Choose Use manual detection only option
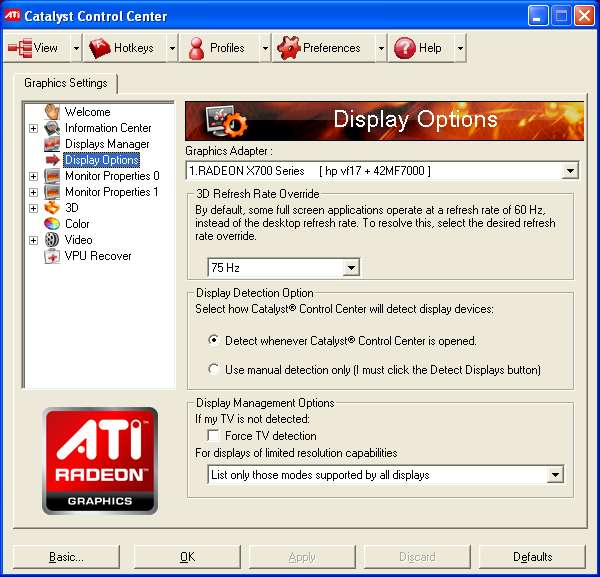600x577 pixels. (x=213, y=370)
